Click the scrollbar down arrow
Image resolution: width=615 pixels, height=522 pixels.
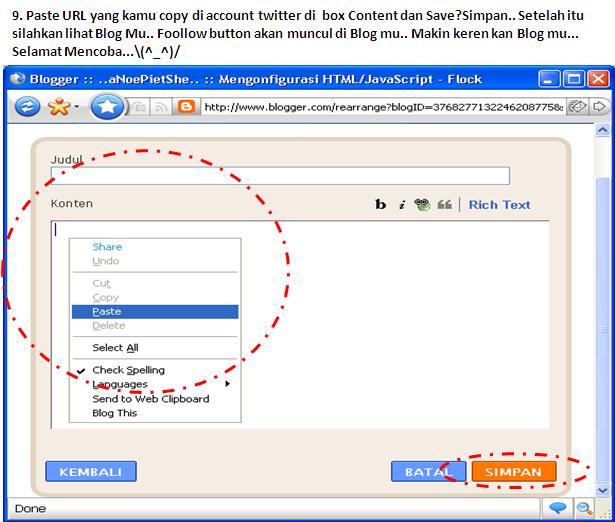tap(603, 490)
